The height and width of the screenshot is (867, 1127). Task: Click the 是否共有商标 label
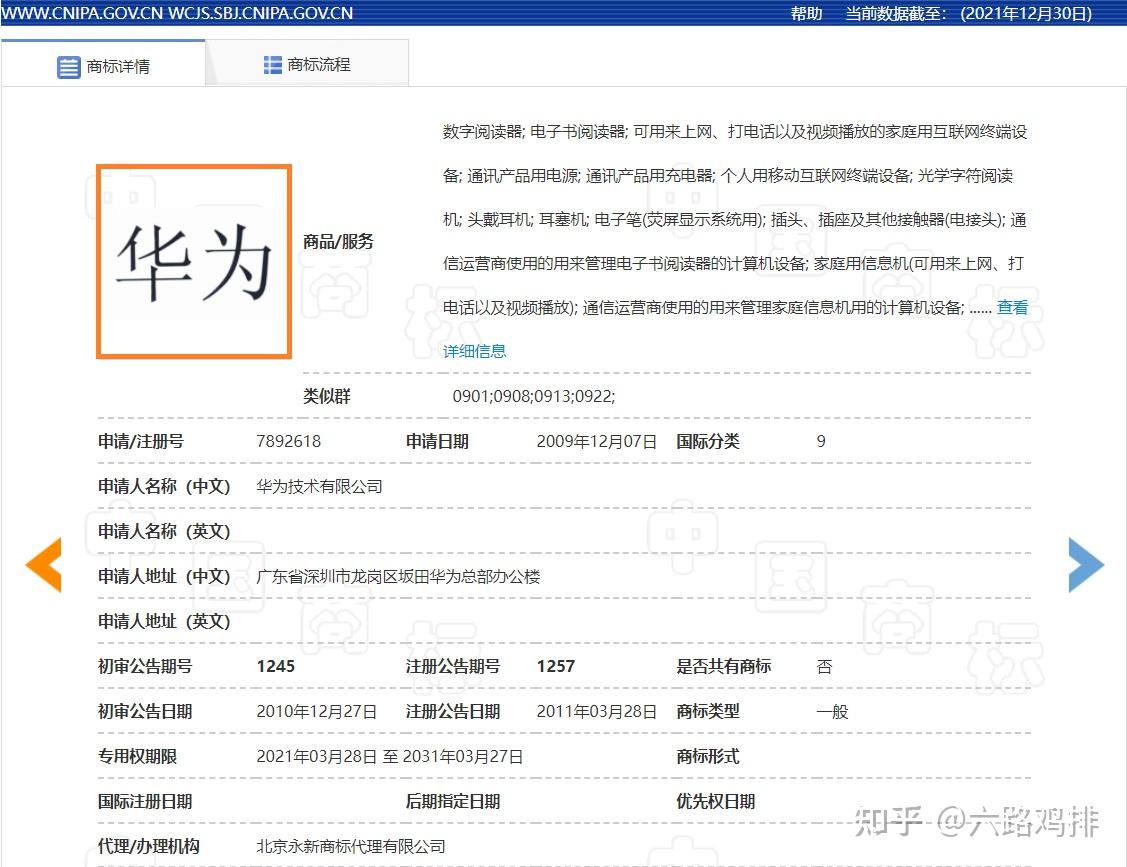[723, 666]
